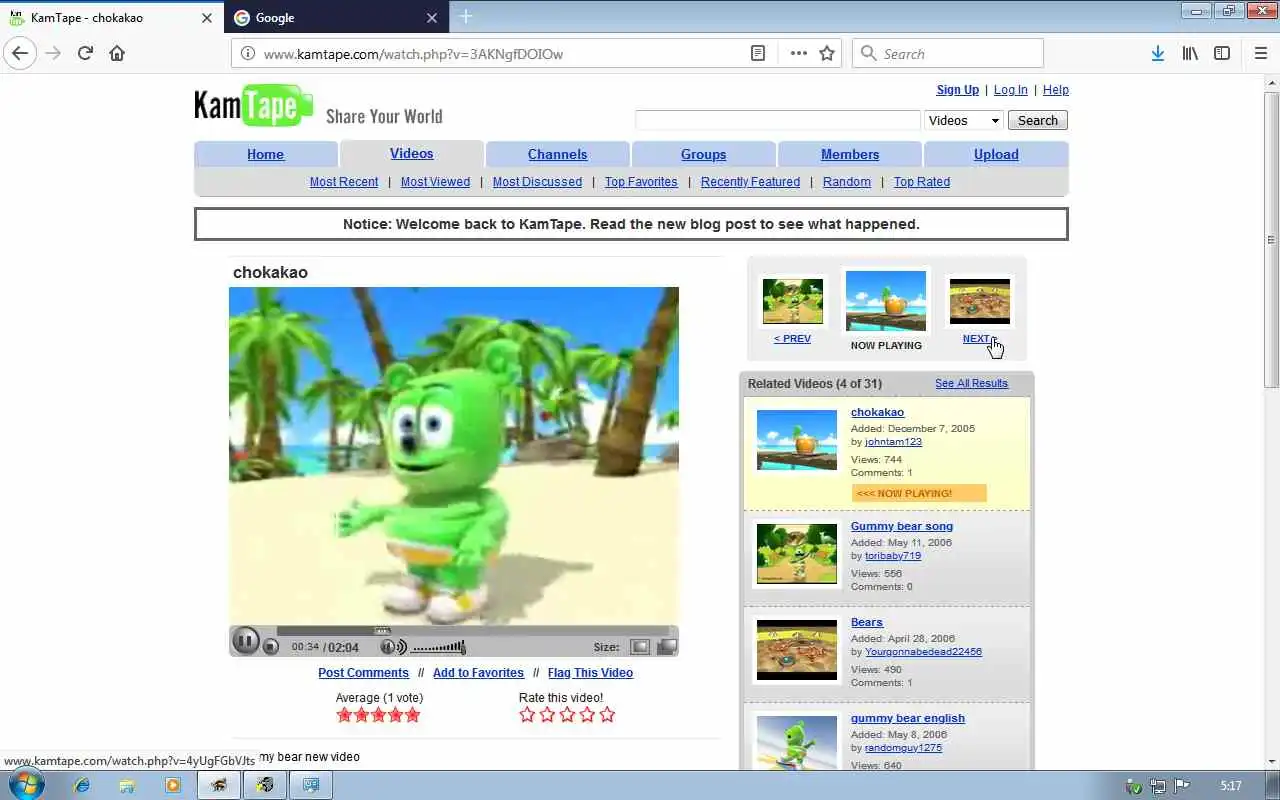Click the browser Search box
1280x800 pixels.
click(x=948, y=53)
